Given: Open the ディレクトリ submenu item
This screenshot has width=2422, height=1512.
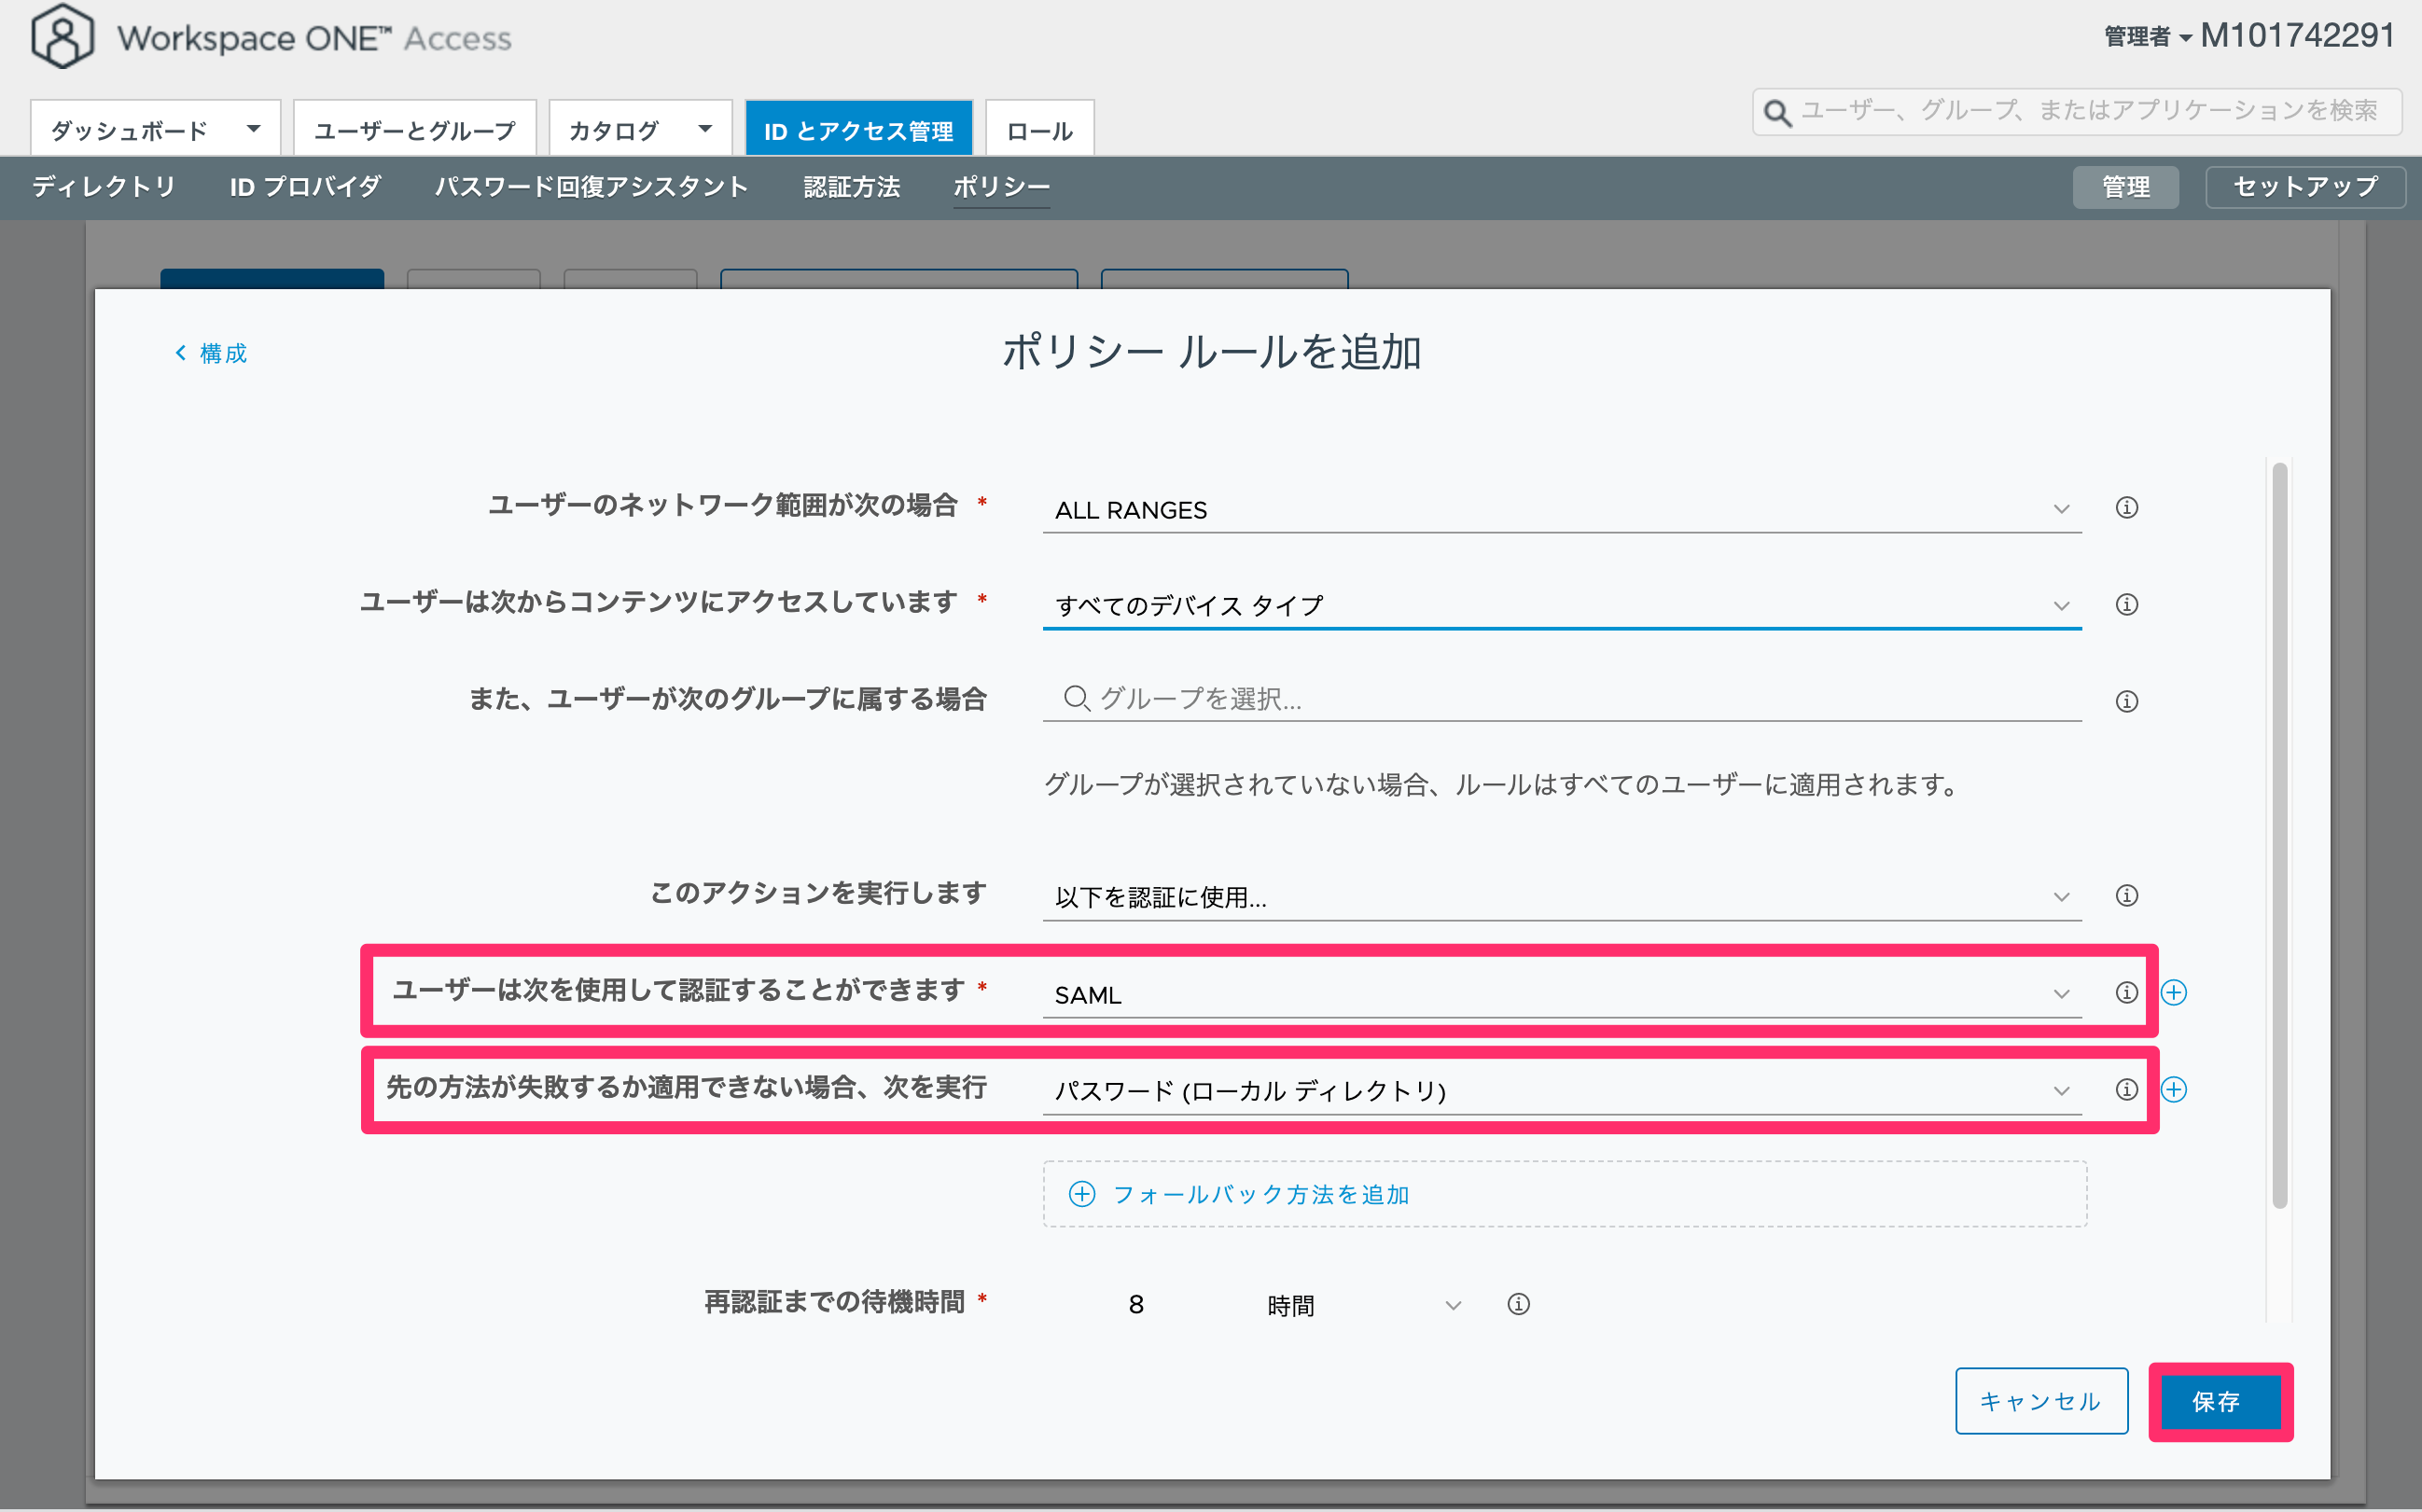Looking at the screenshot, I should pos(104,187).
